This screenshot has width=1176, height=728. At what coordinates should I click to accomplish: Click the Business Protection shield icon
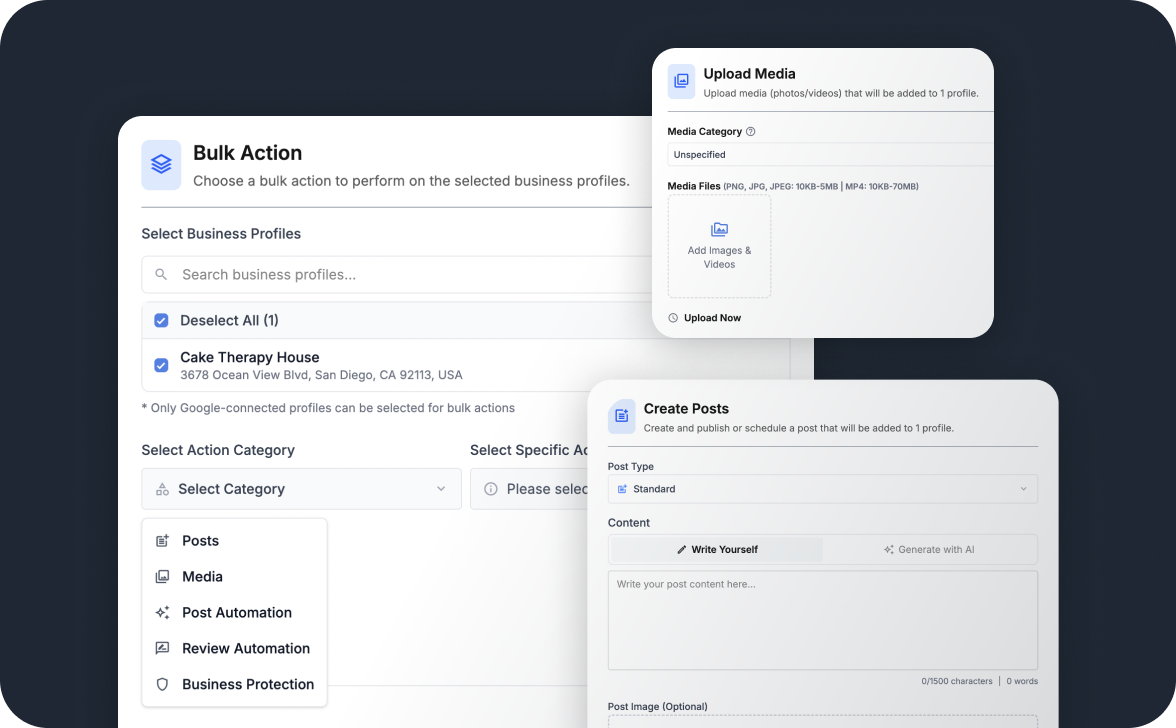[162, 685]
